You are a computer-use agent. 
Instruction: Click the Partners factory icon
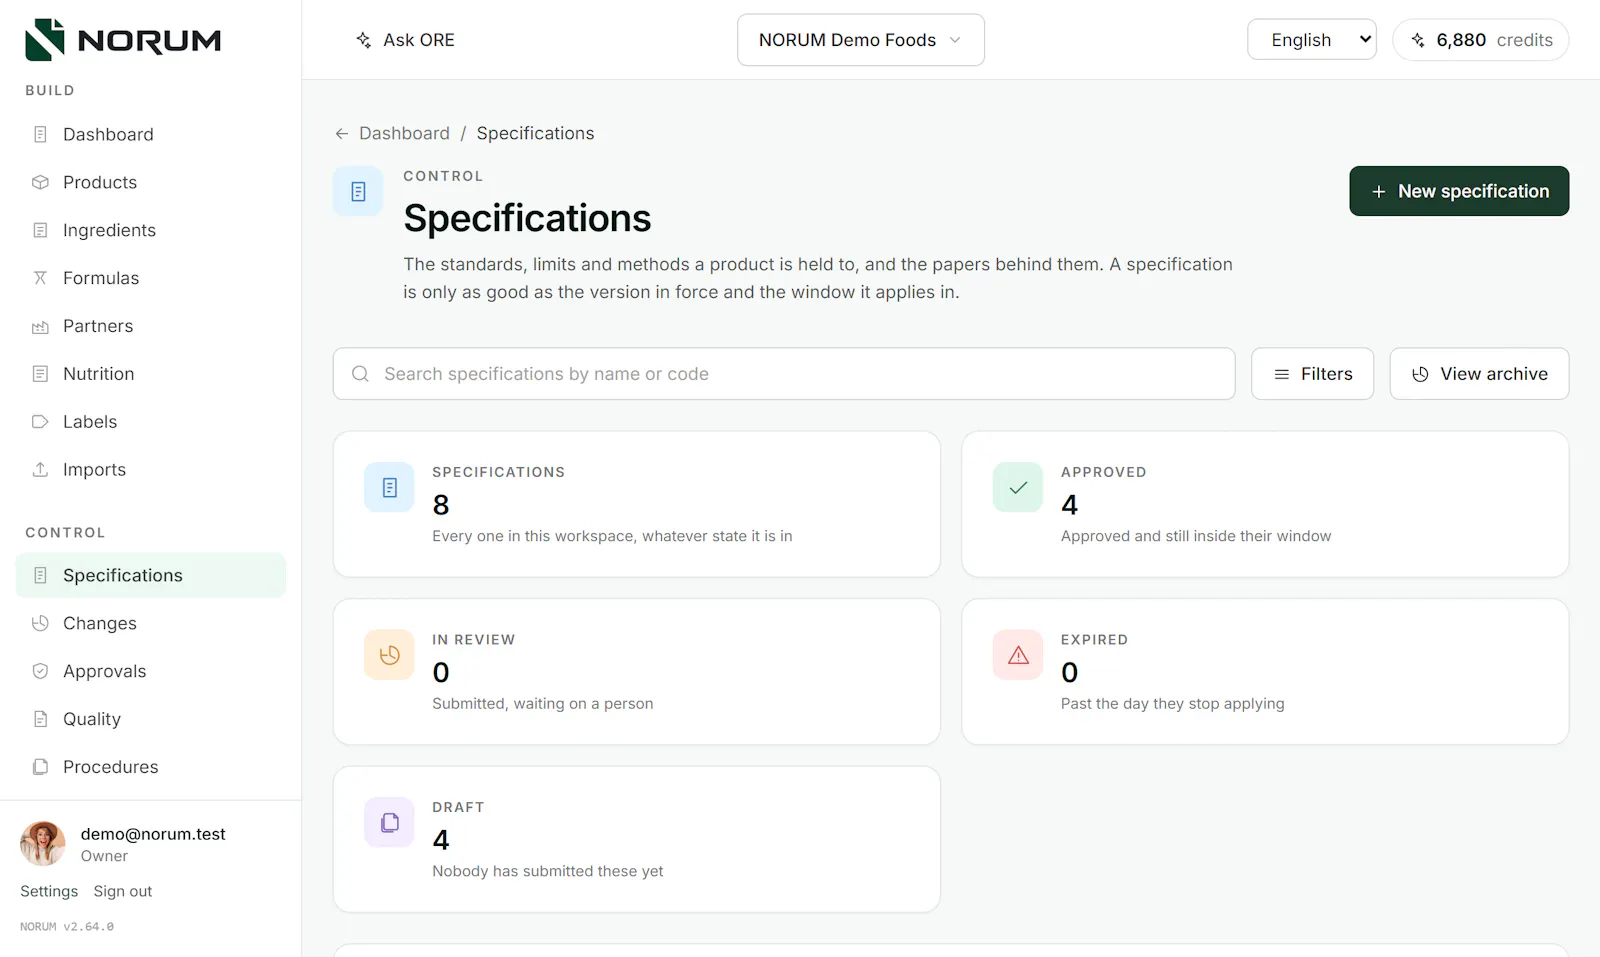click(x=40, y=326)
